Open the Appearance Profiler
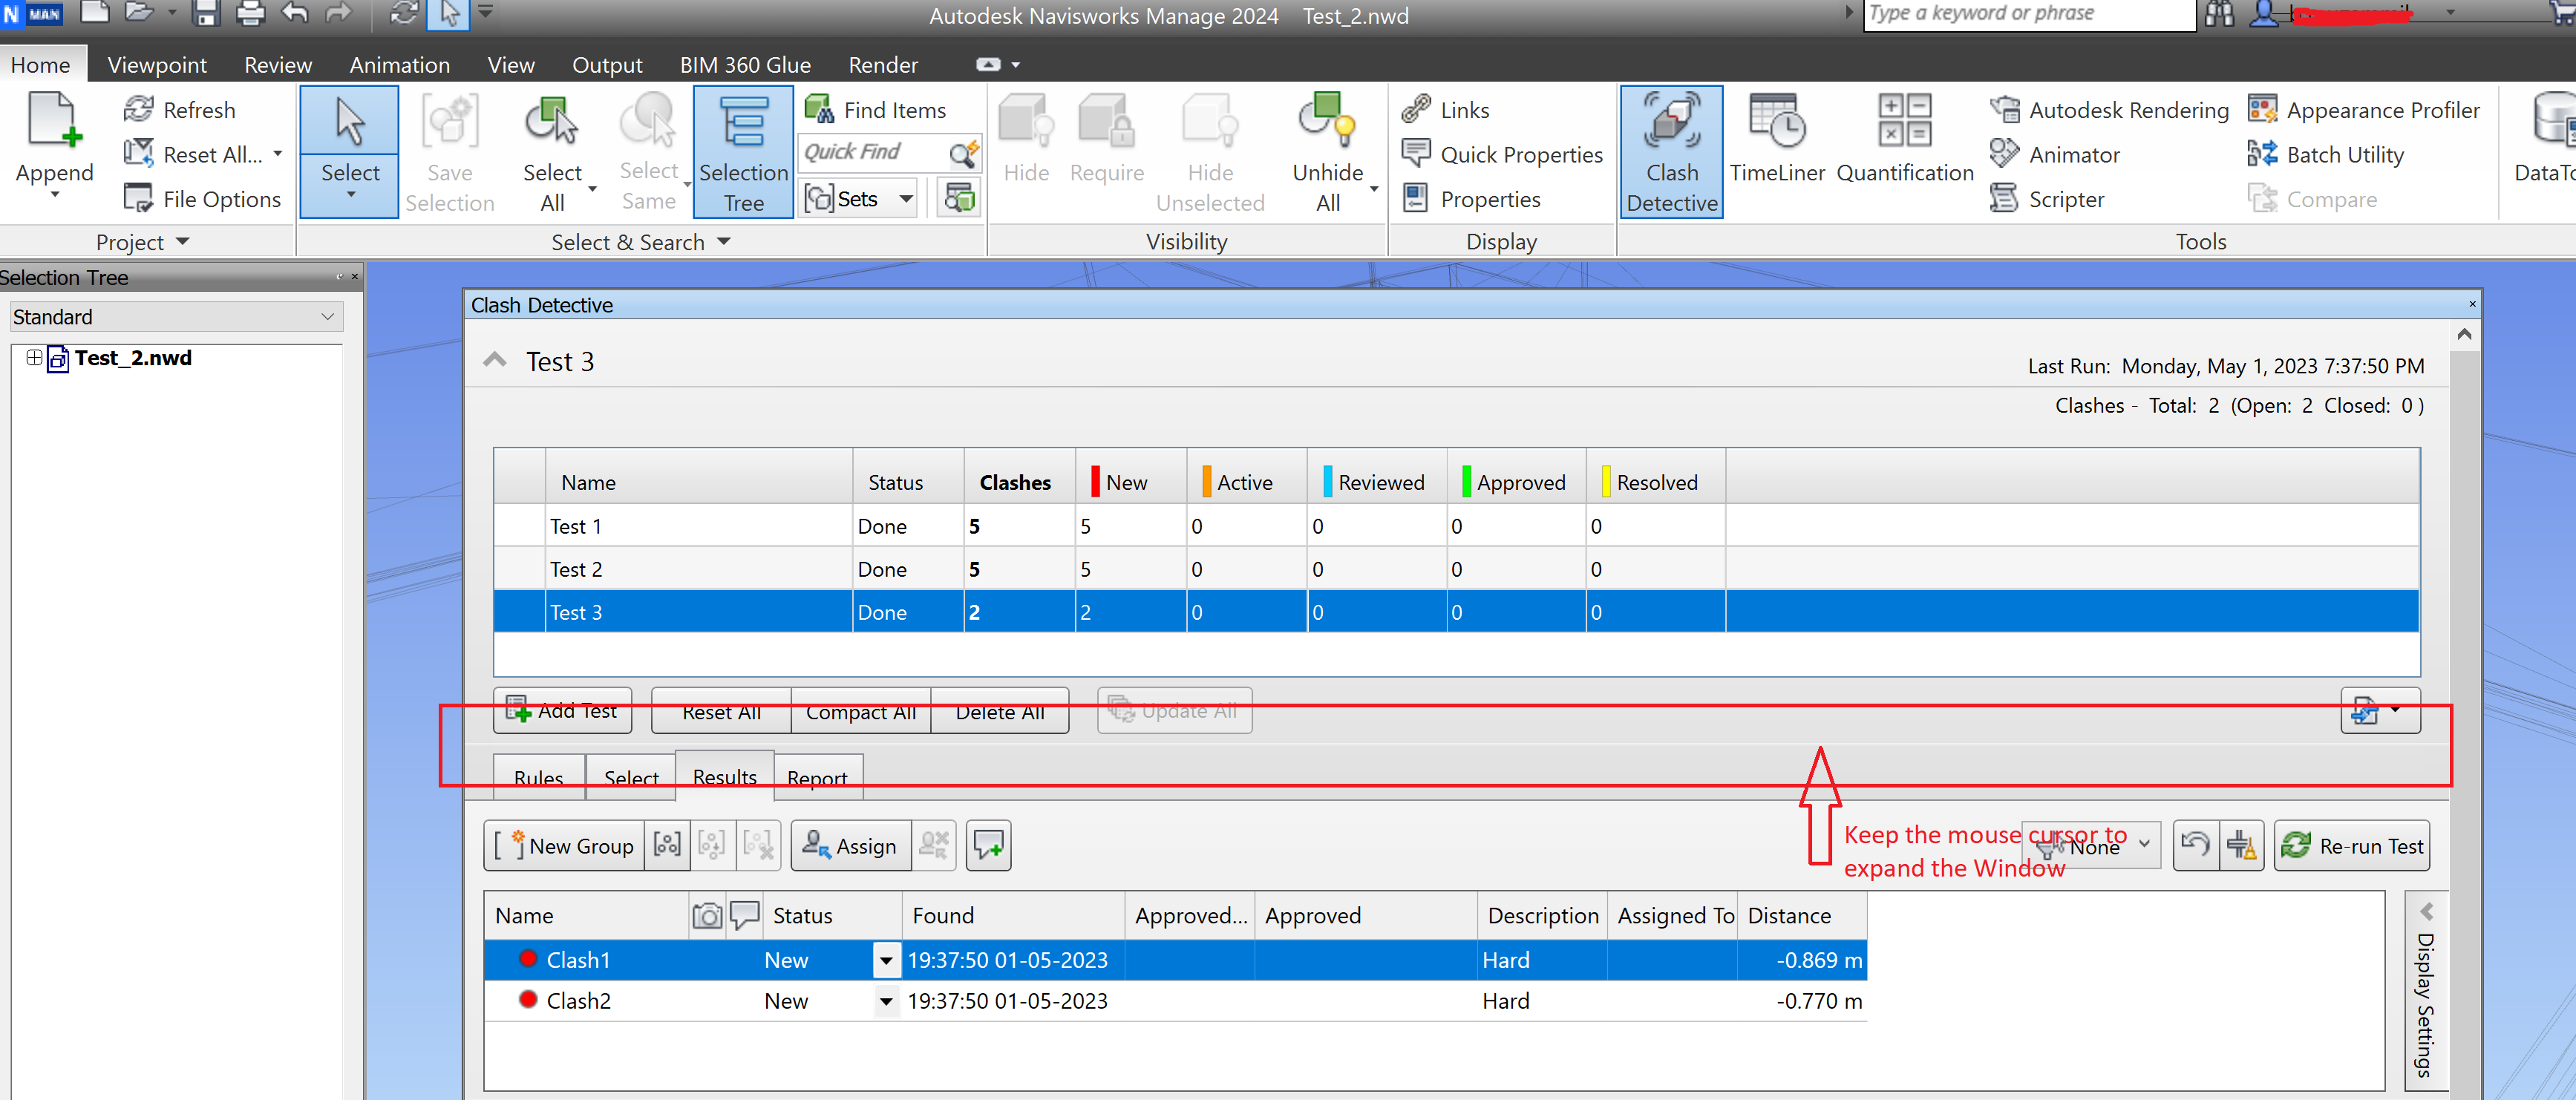Viewport: 2576px width, 1100px height. (2363, 109)
